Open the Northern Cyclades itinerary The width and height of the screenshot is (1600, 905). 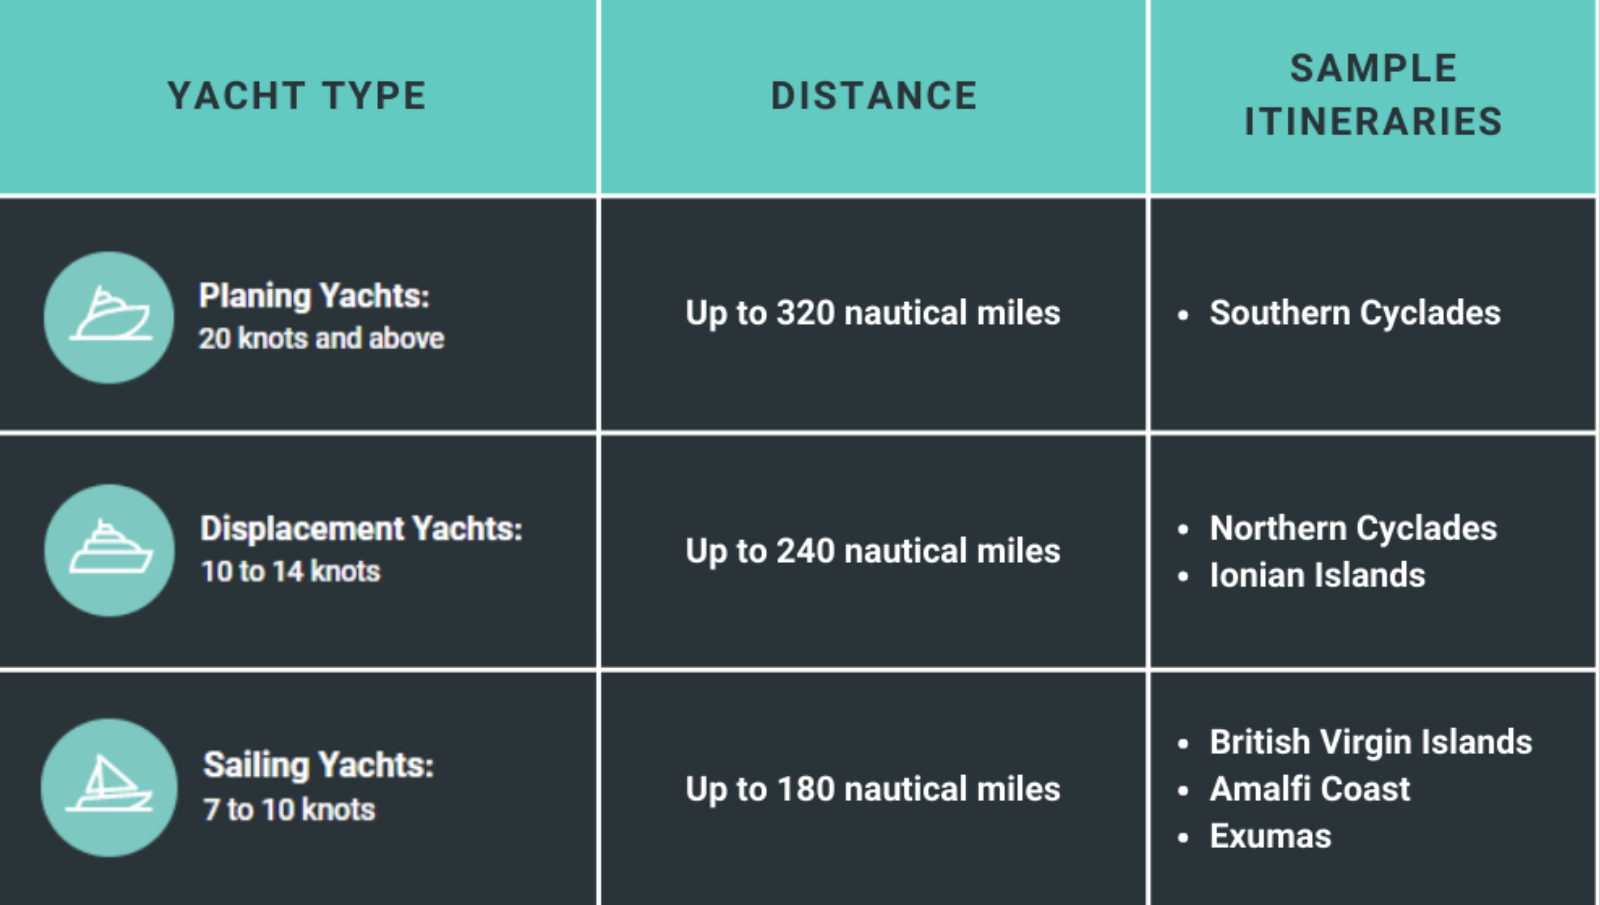(1353, 528)
